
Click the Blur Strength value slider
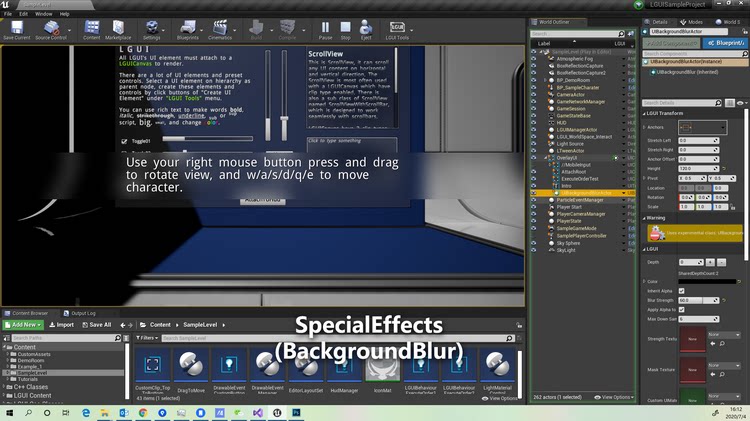coord(698,300)
